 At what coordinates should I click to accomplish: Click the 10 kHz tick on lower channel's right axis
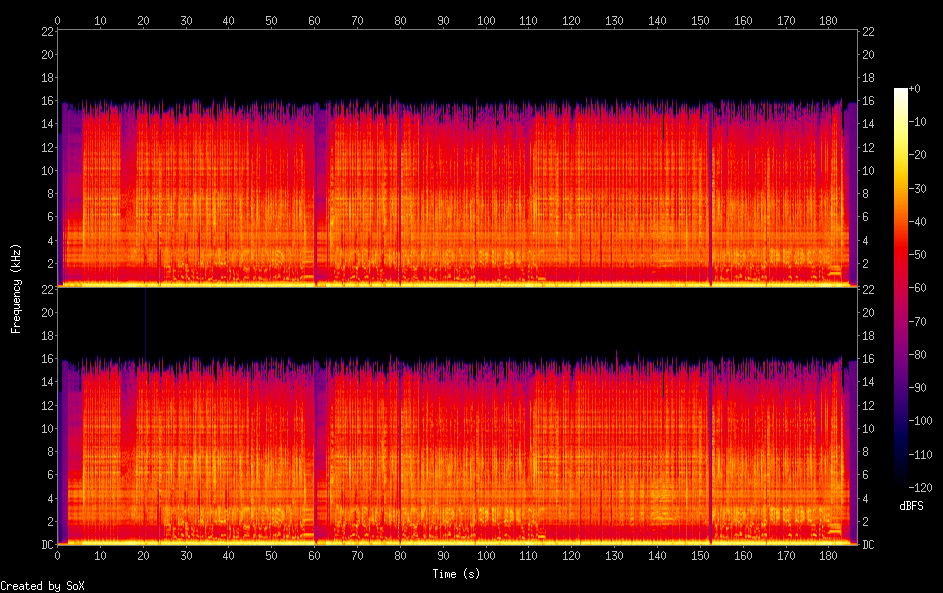coord(869,428)
